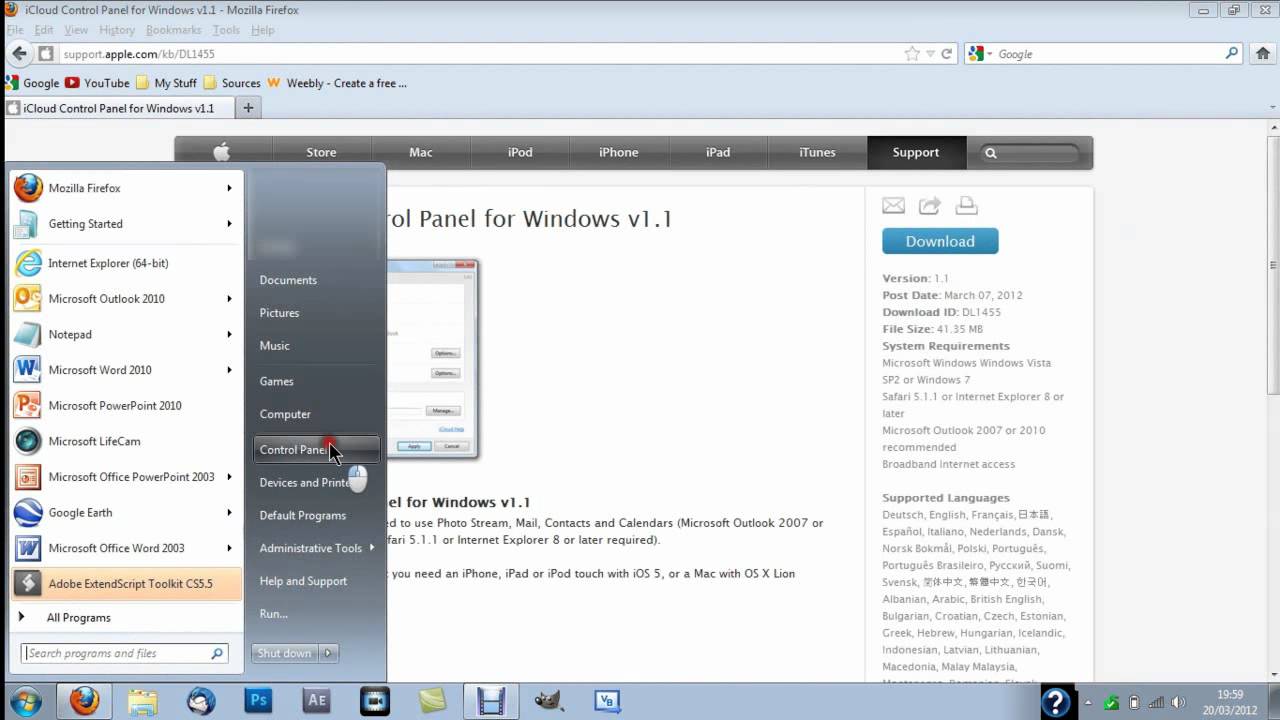Show hidden icons arrow in system tray
Image resolution: width=1280 pixels, height=720 pixels.
[1088, 702]
